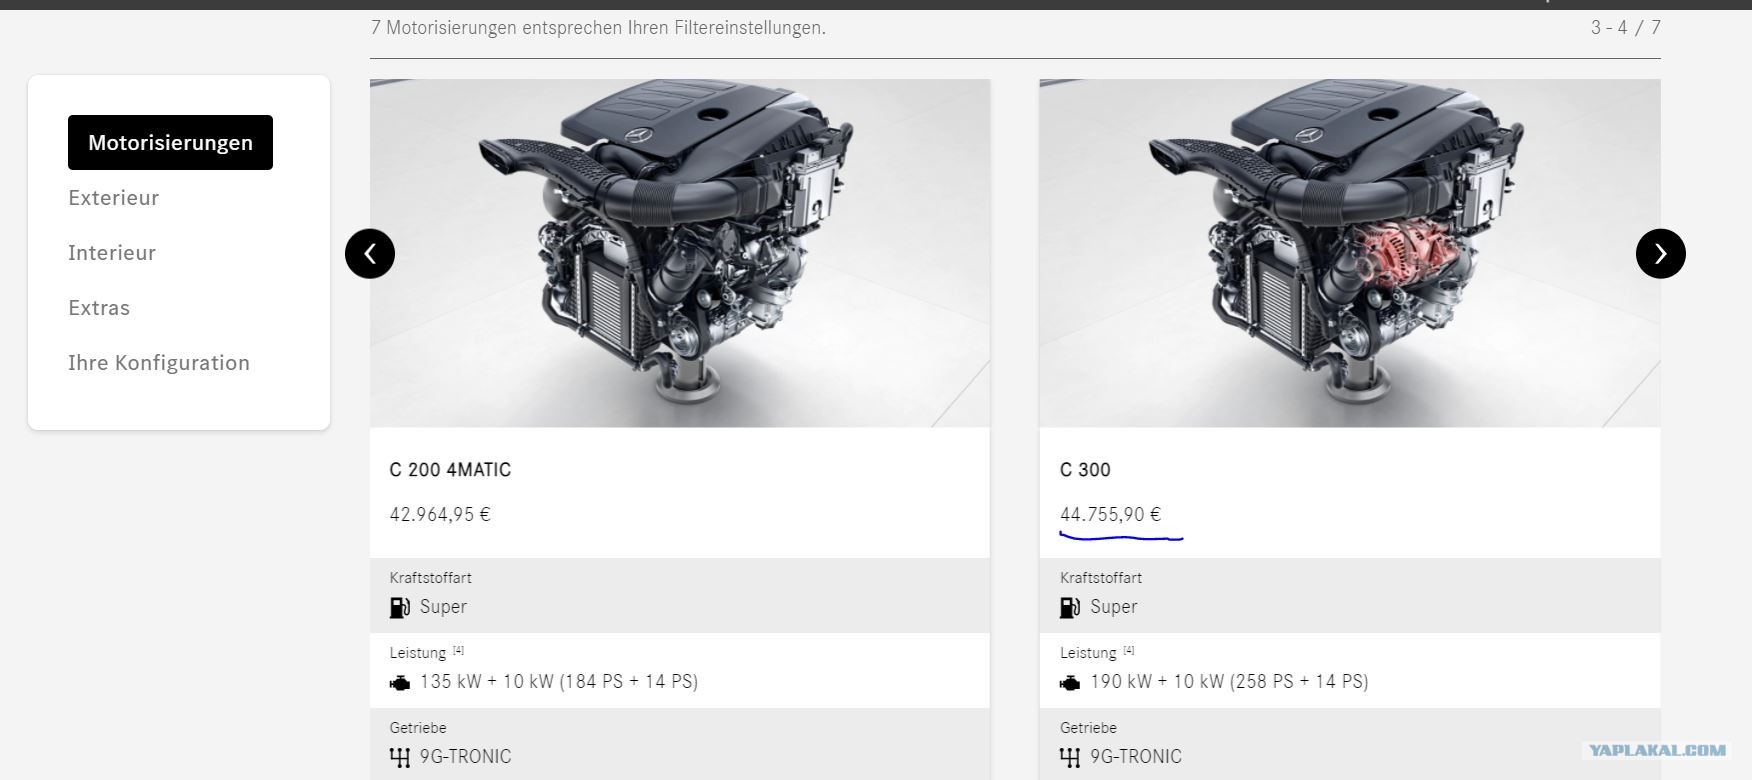The image size is (1752, 780).
Task: Click Kraftstoffart label under C 200 4MATIC
Action: [x=430, y=578]
